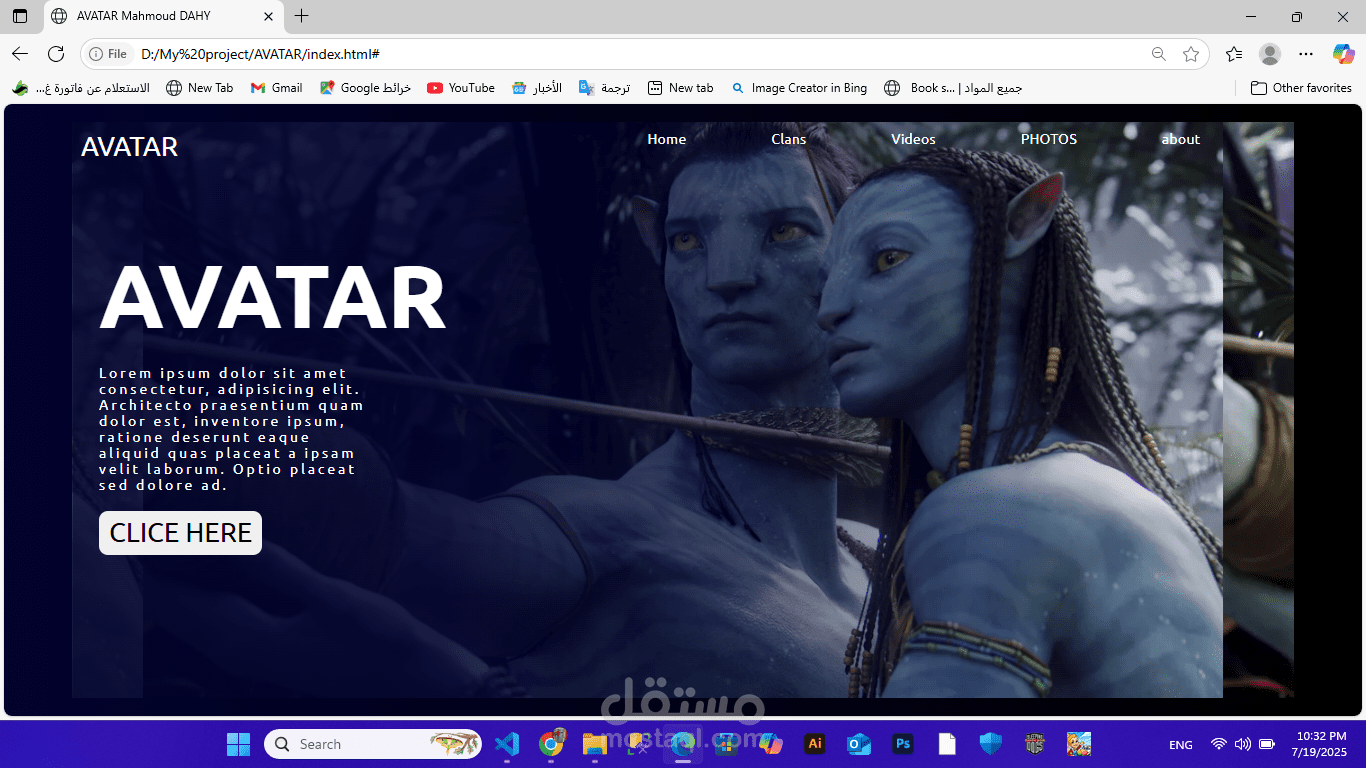Open Outlook from taskbar
This screenshot has width=1366, height=768.
click(859, 744)
